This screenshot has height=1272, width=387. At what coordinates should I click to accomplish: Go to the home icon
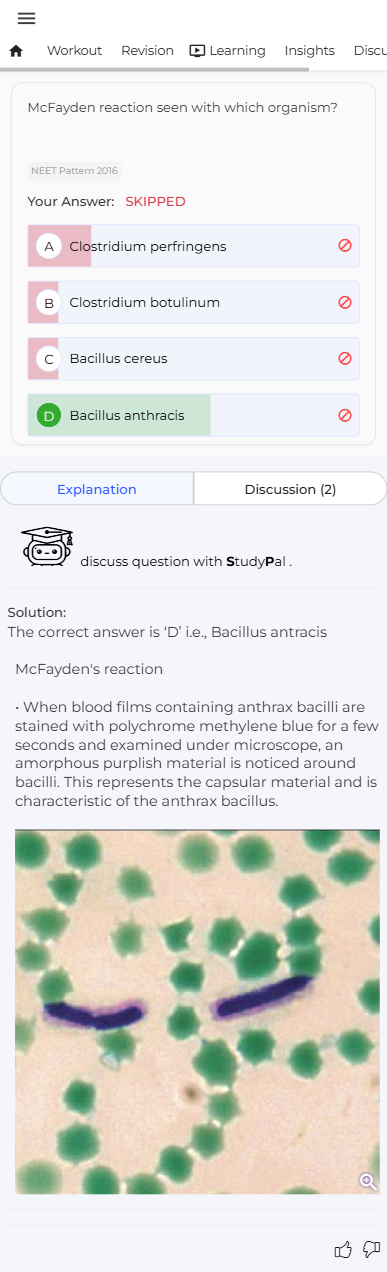tap(16, 51)
